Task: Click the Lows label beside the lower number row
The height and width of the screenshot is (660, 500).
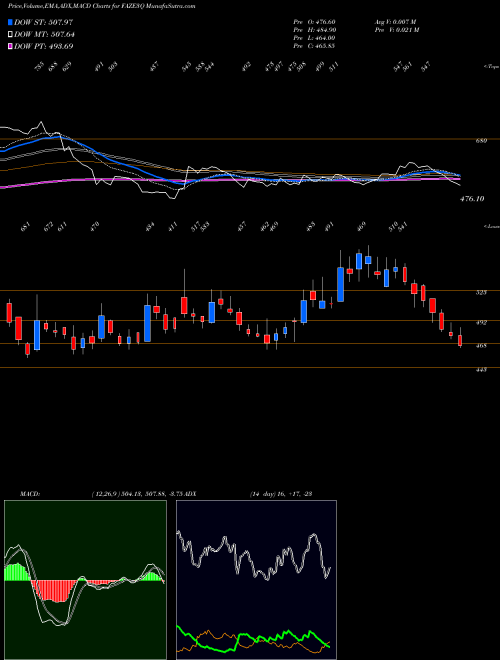Action: pos(491,226)
